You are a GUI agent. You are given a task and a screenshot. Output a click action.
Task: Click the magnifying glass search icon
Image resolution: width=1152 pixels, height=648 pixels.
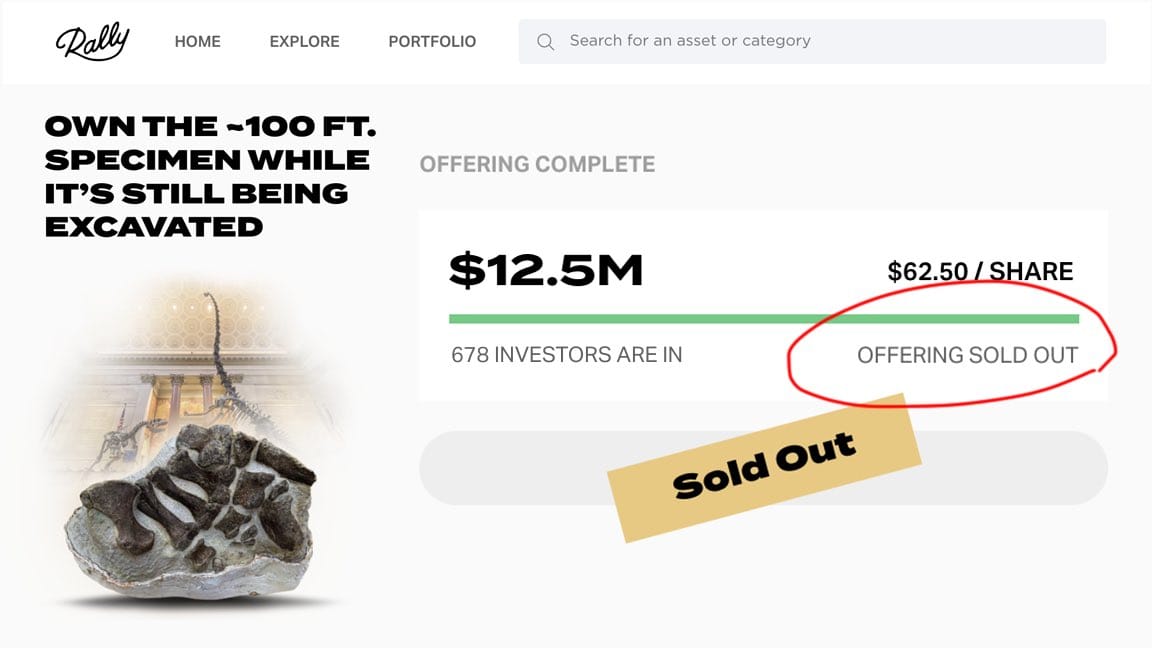(545, 42)
